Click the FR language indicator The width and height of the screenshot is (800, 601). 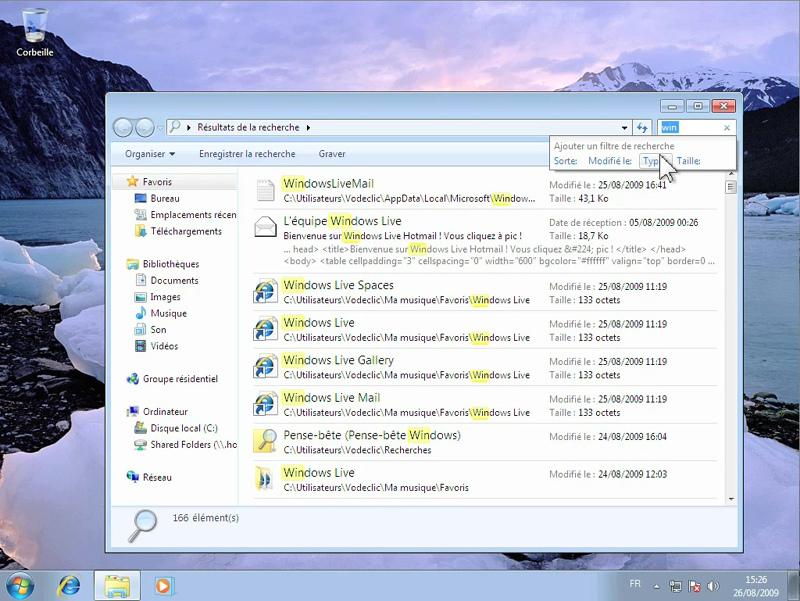(635, 584)
